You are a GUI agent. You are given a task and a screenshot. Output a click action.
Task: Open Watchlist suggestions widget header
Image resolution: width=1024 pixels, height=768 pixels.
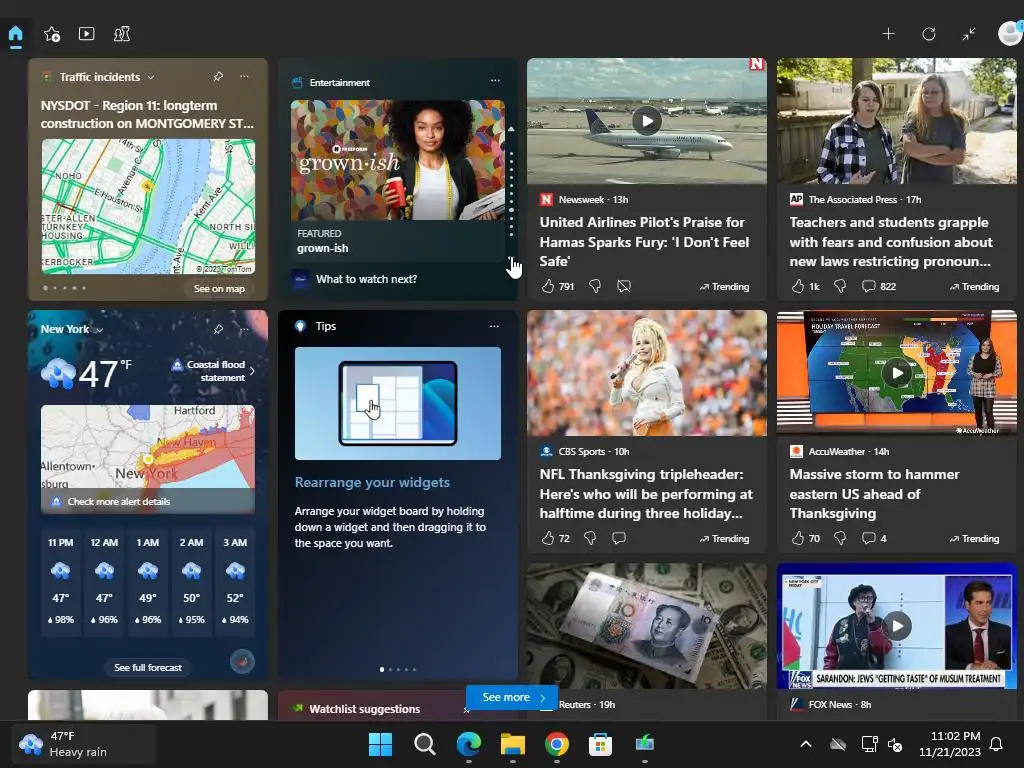[x=364, y=709]
